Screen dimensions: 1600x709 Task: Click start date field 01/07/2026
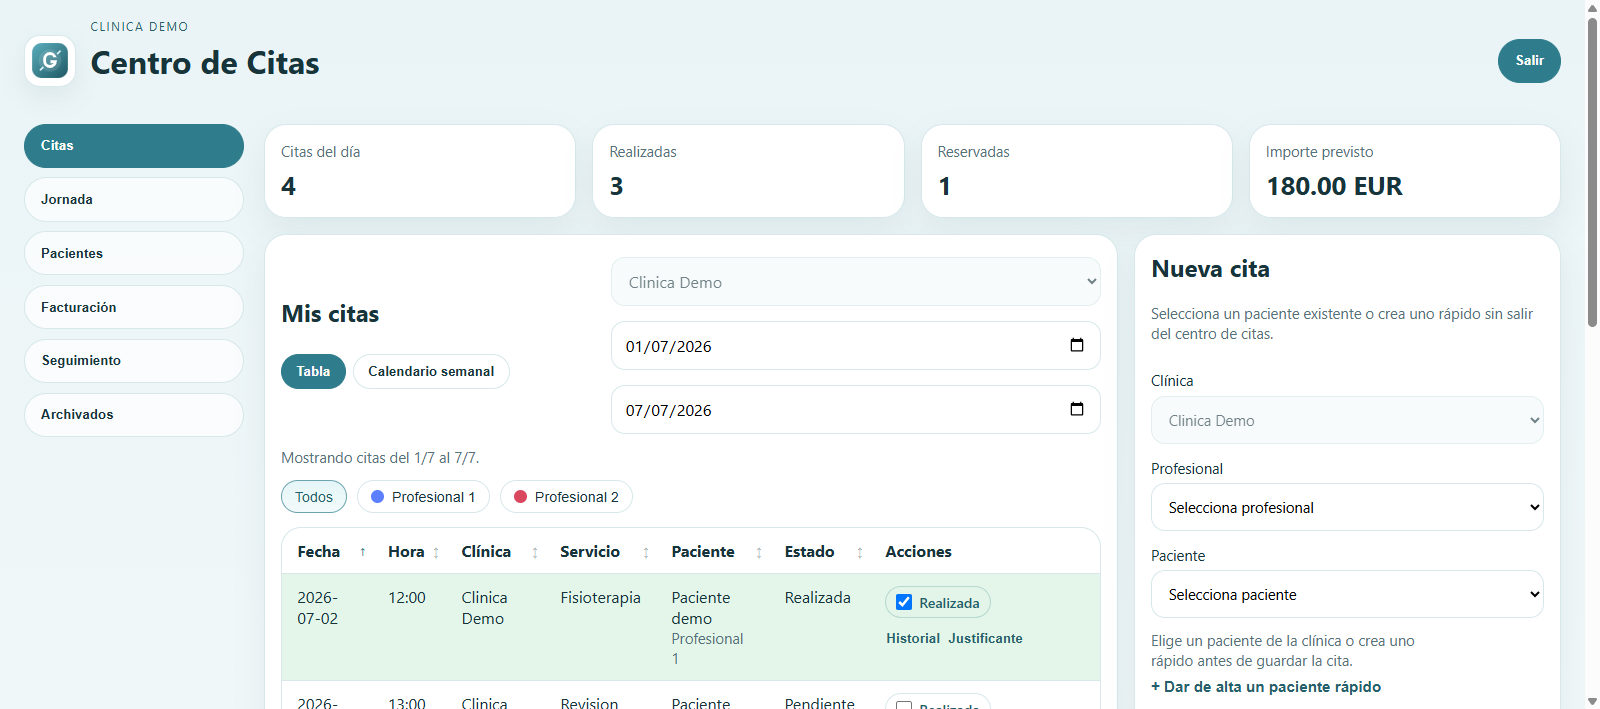click(856, 346)
